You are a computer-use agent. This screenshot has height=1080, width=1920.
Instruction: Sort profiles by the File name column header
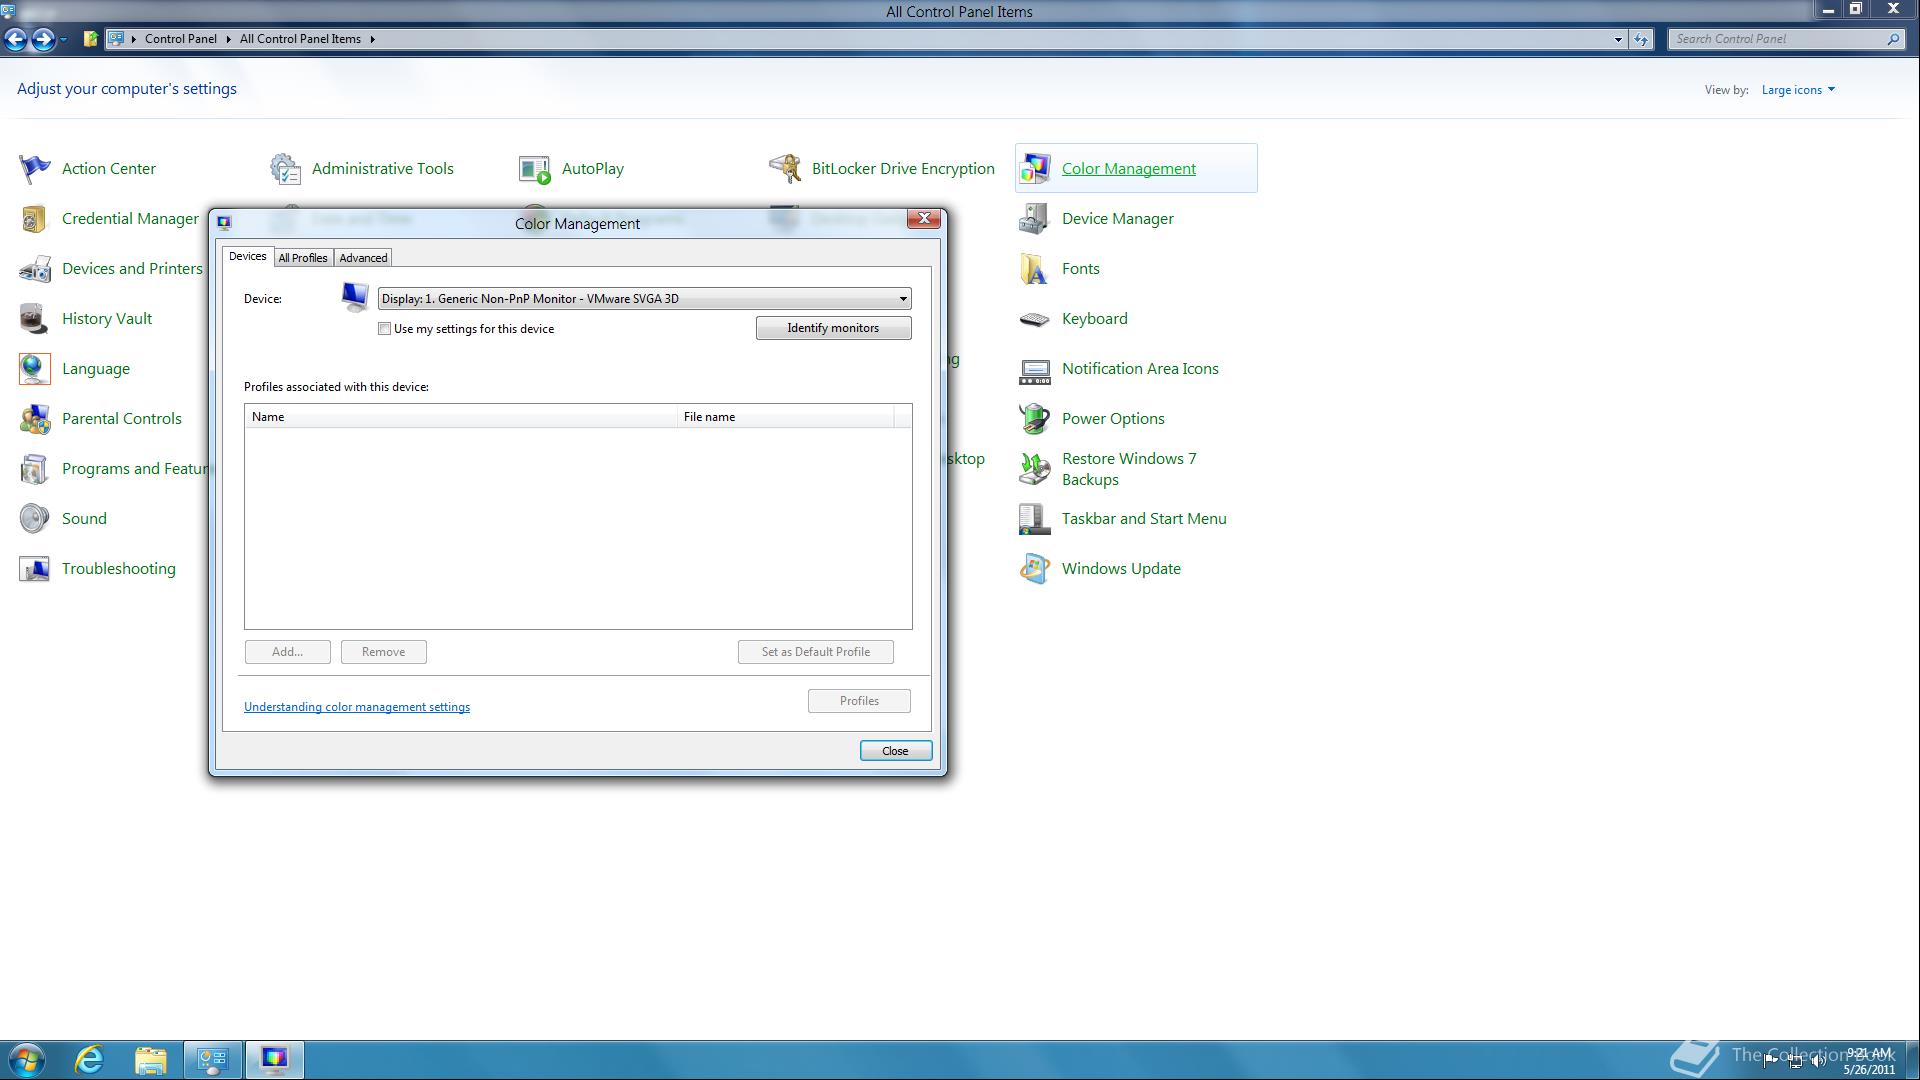point(785,417)
